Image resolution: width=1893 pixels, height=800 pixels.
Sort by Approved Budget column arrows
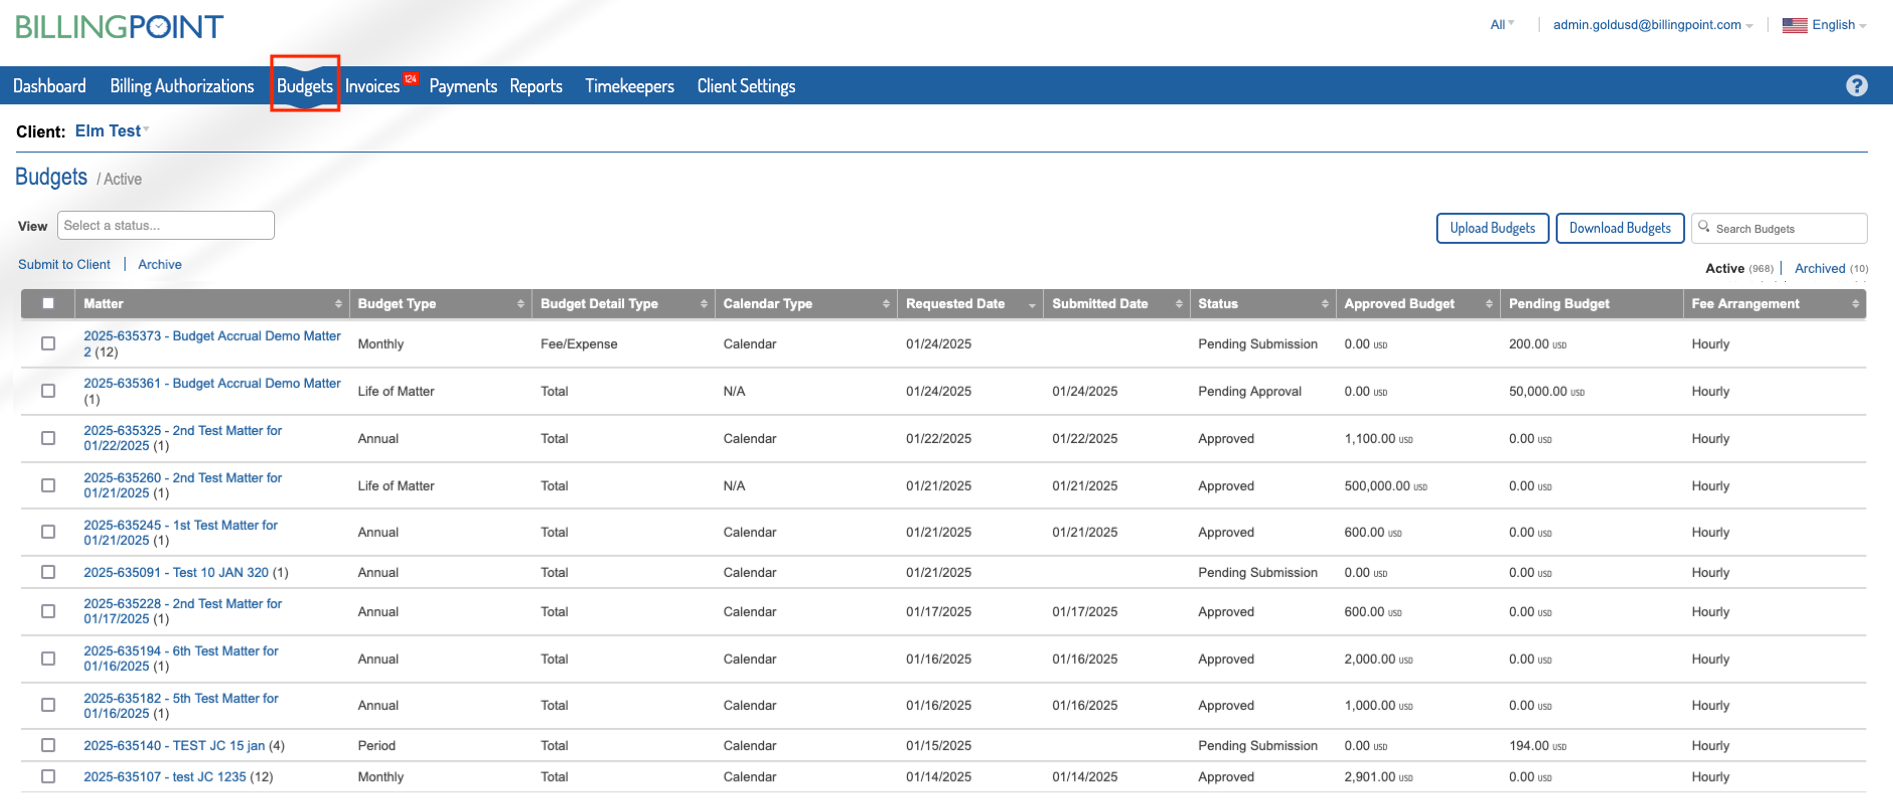point(1488,304)
